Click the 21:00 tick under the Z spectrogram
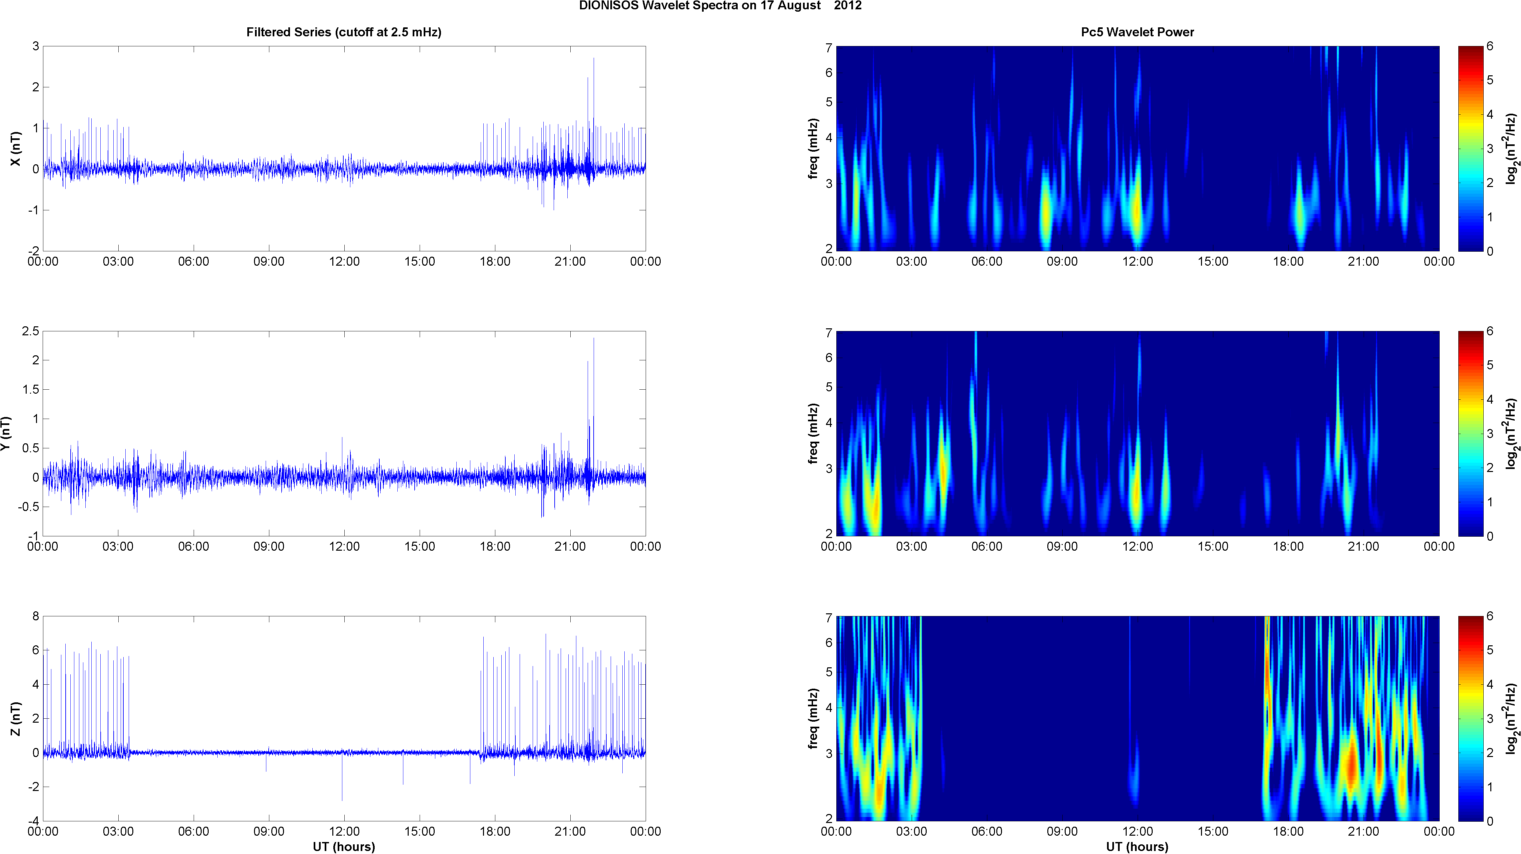This screenshot has width=1521, height=854. coord(1363,832)
